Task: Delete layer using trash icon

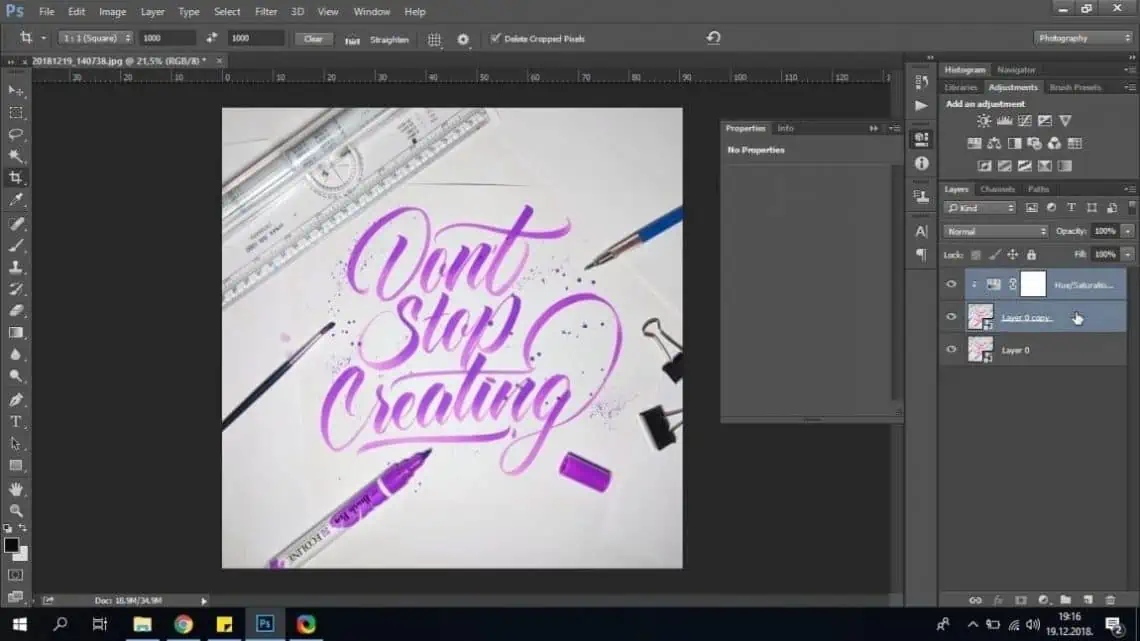Action: [x=1110, y=600]
